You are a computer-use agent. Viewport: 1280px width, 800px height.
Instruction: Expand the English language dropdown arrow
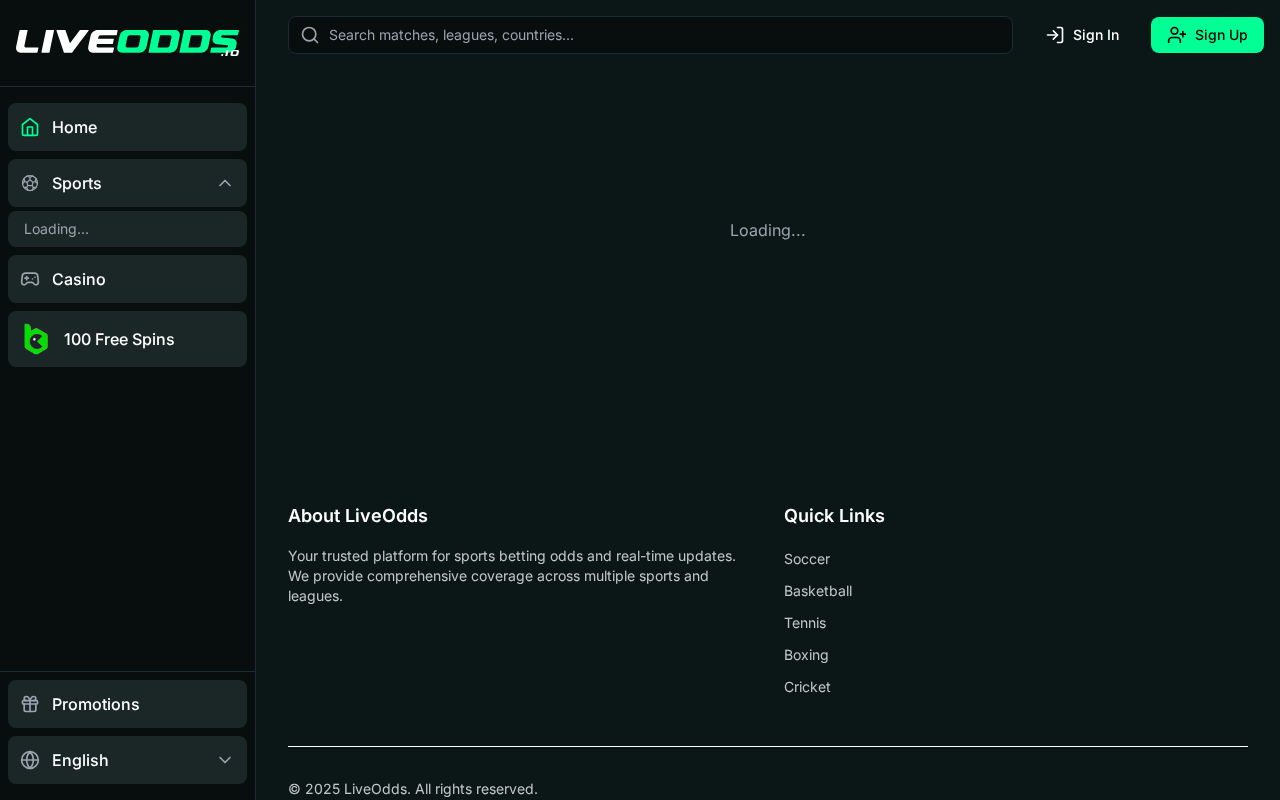(225, 760)
